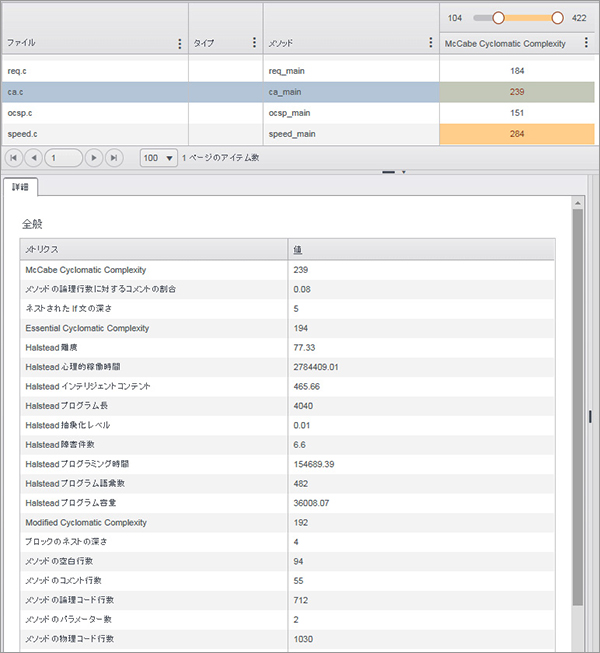Click the value 1030
This screenshot has height=653, width=600.
[x=303, y=639]
